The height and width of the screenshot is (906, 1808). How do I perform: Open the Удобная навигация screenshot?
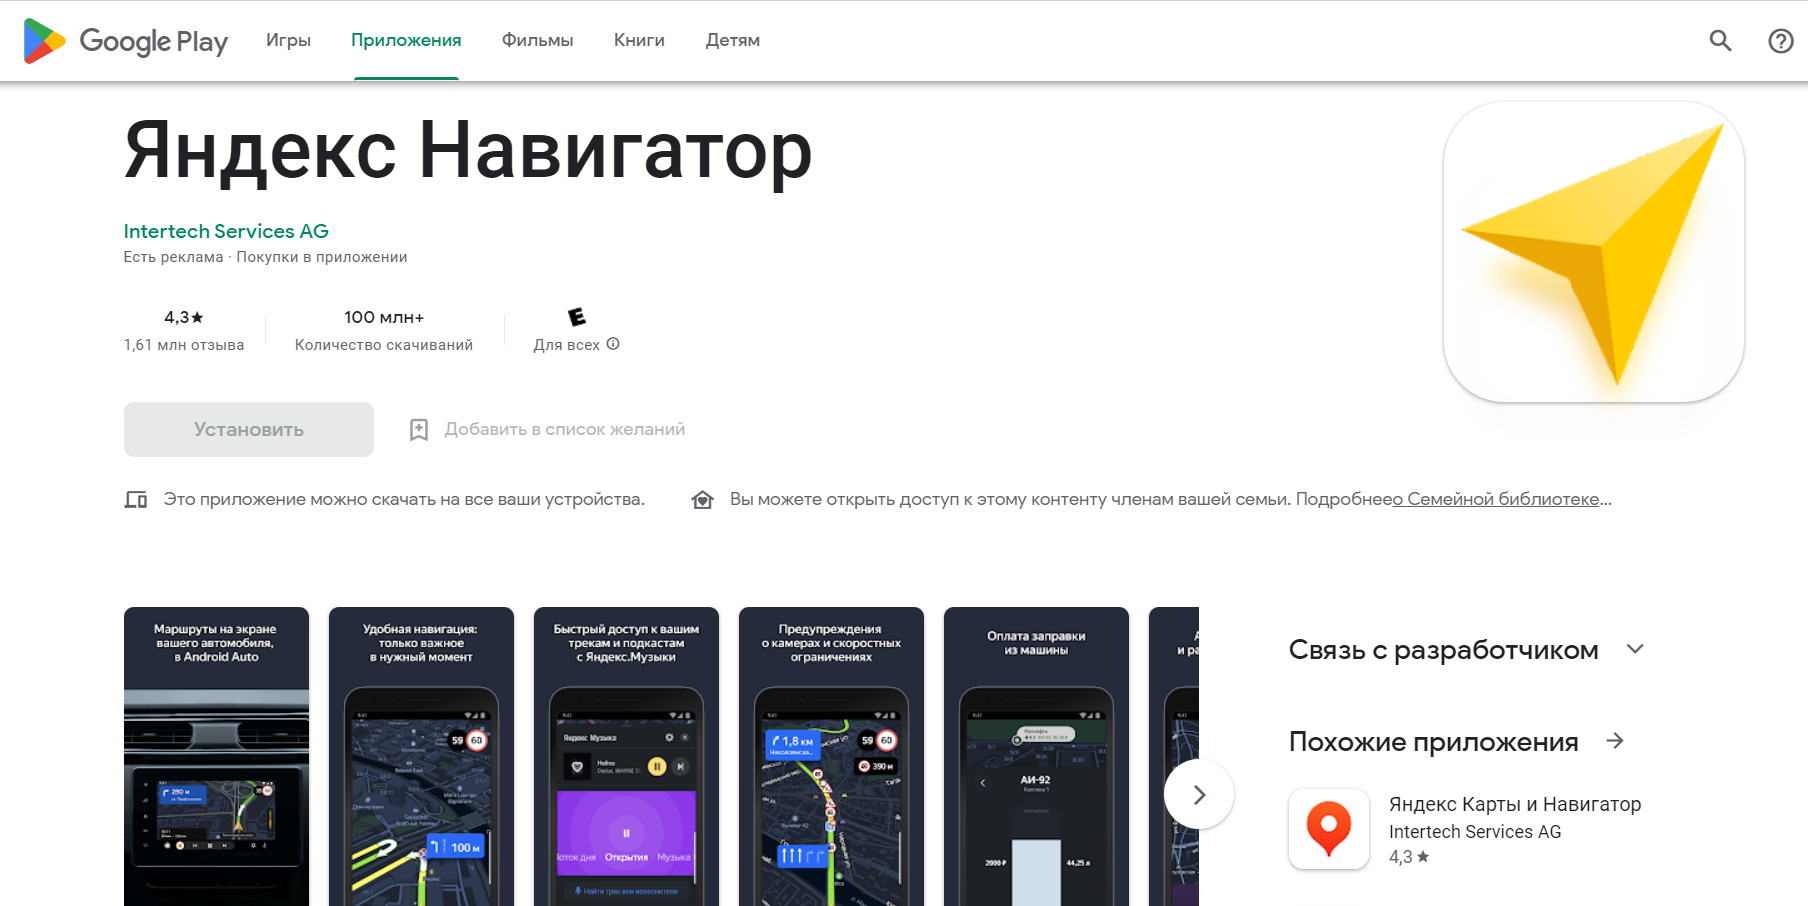tap(421, 756)
